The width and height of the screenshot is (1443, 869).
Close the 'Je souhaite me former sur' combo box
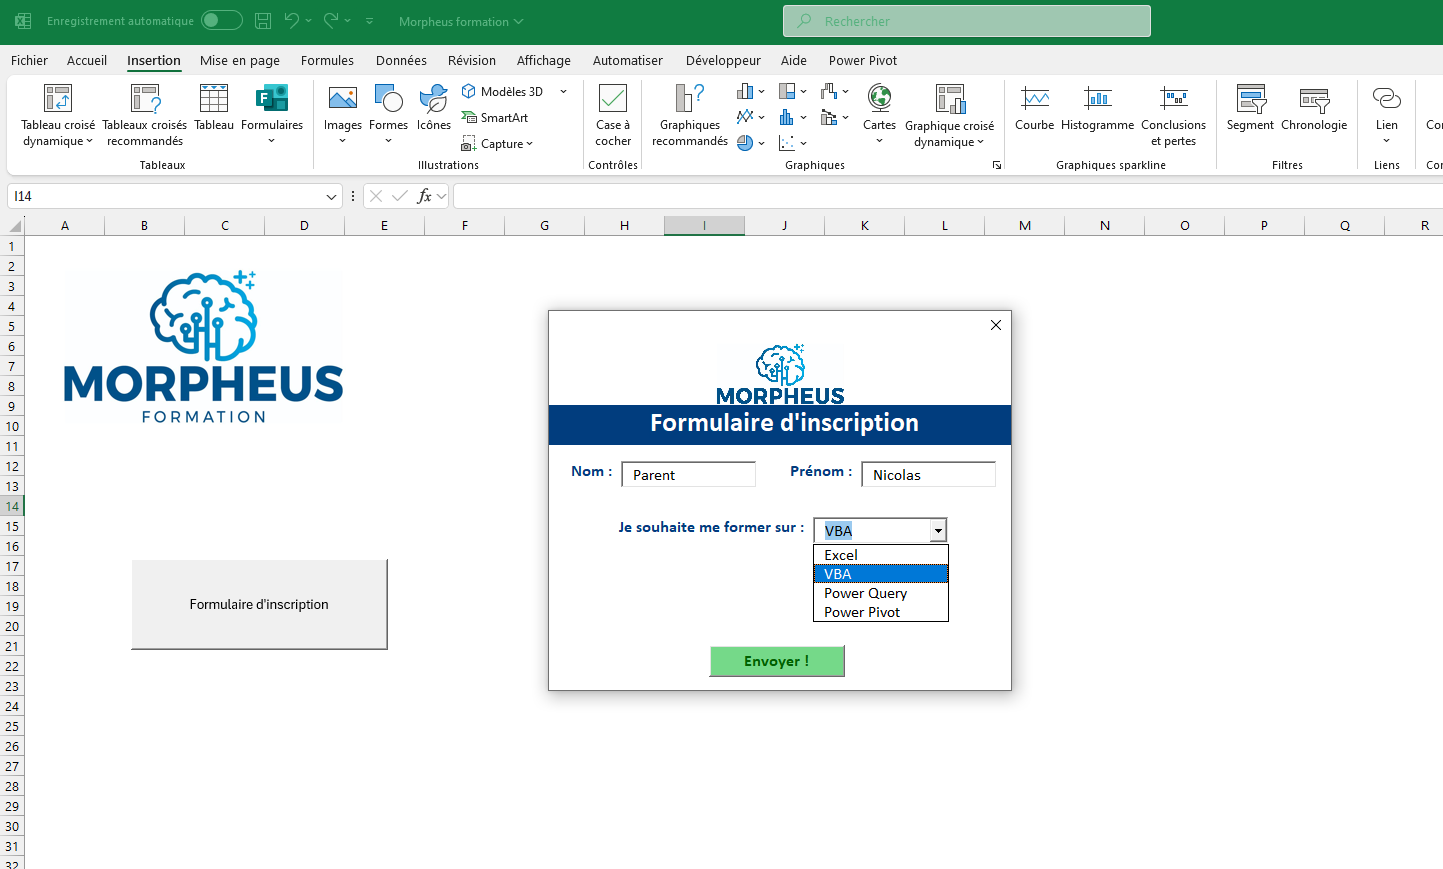coord(937,530)
